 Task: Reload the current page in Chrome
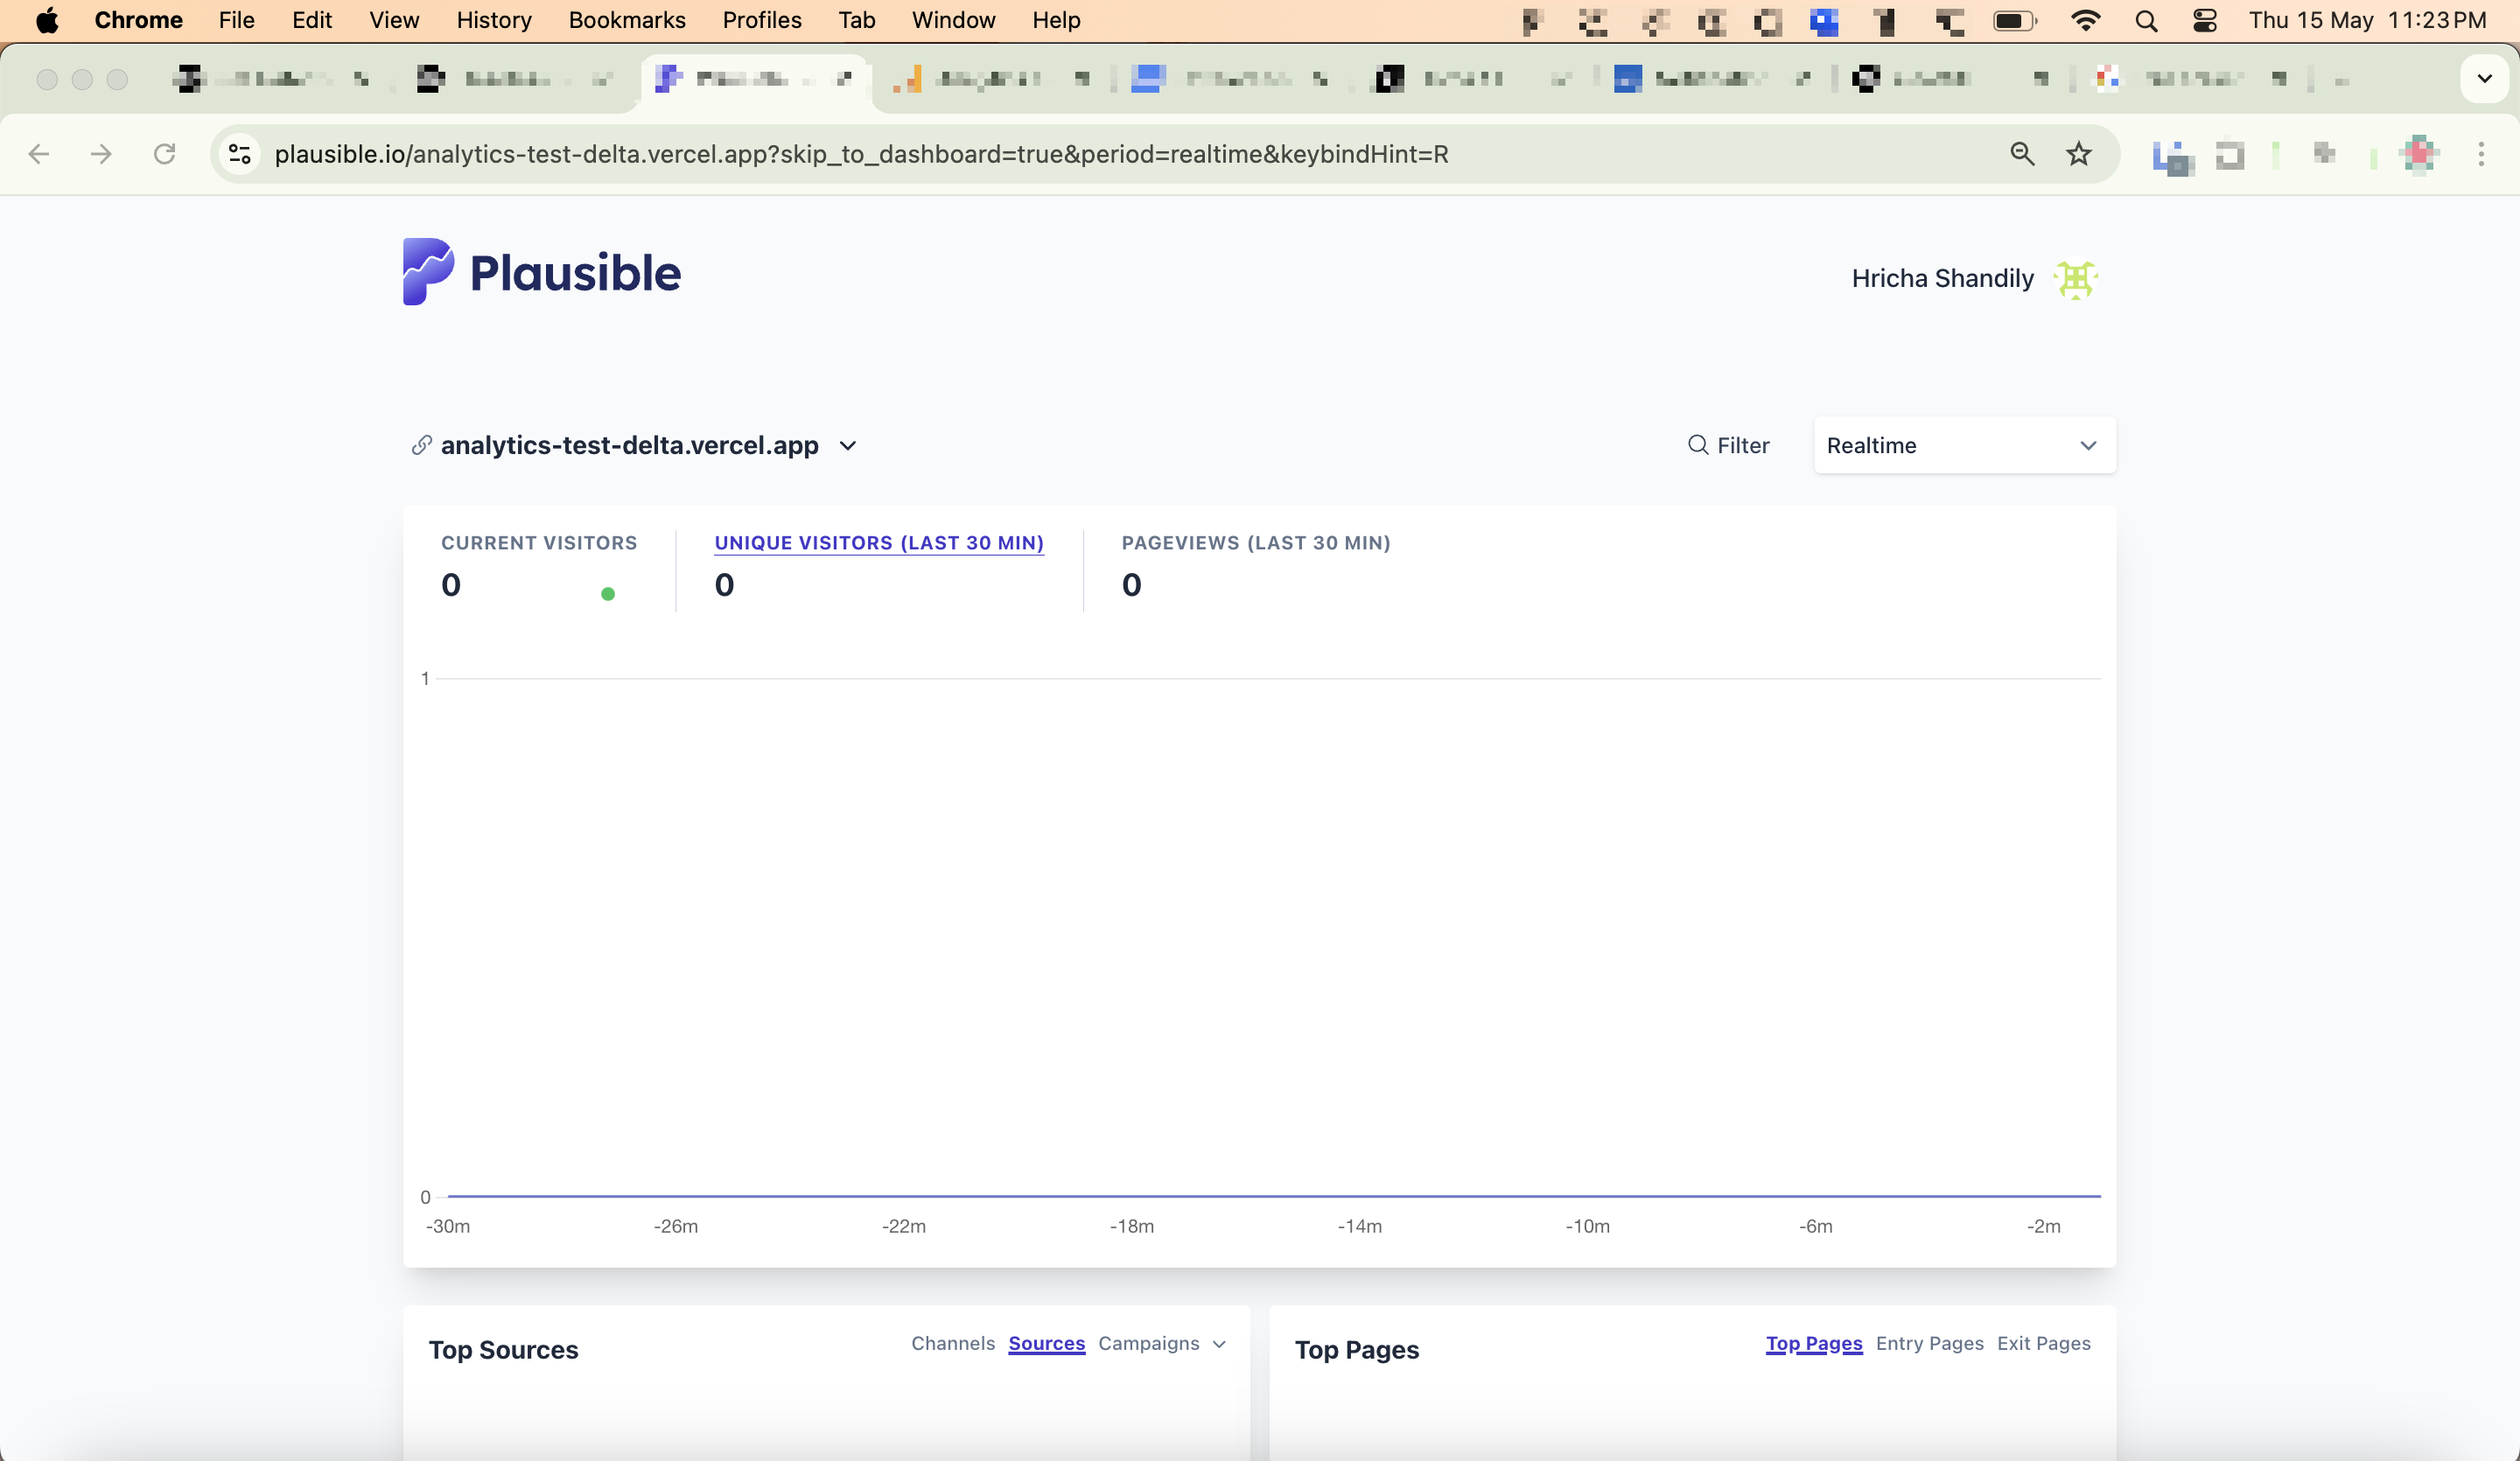[165, 154]
